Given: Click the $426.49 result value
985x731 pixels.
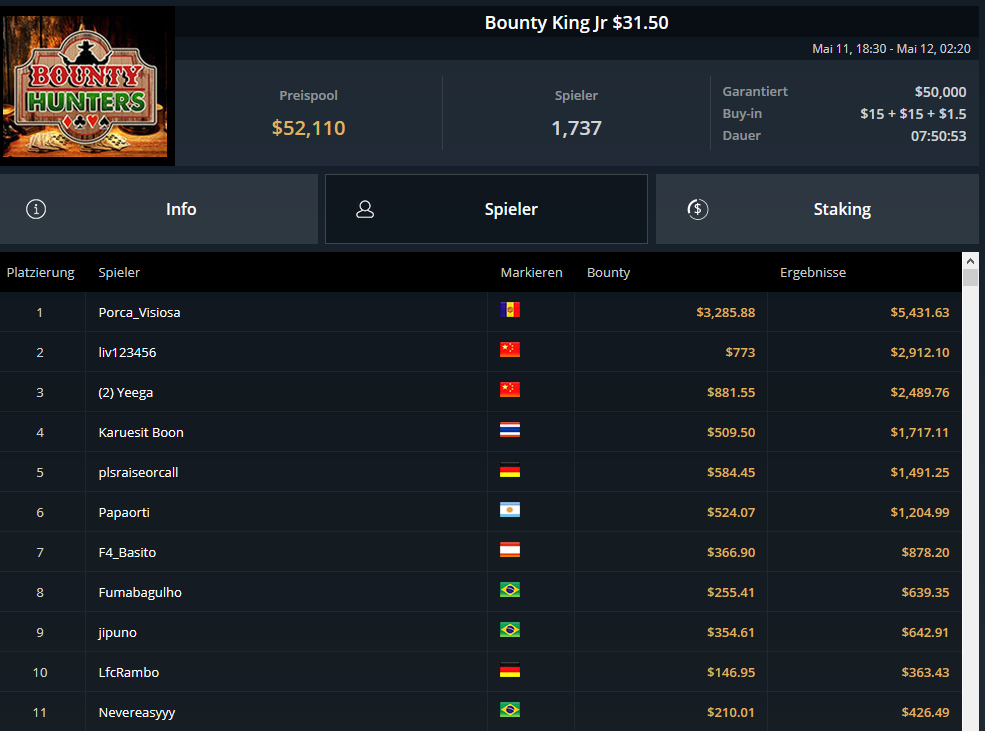Looking at the screenshot, I should (925, 713).
